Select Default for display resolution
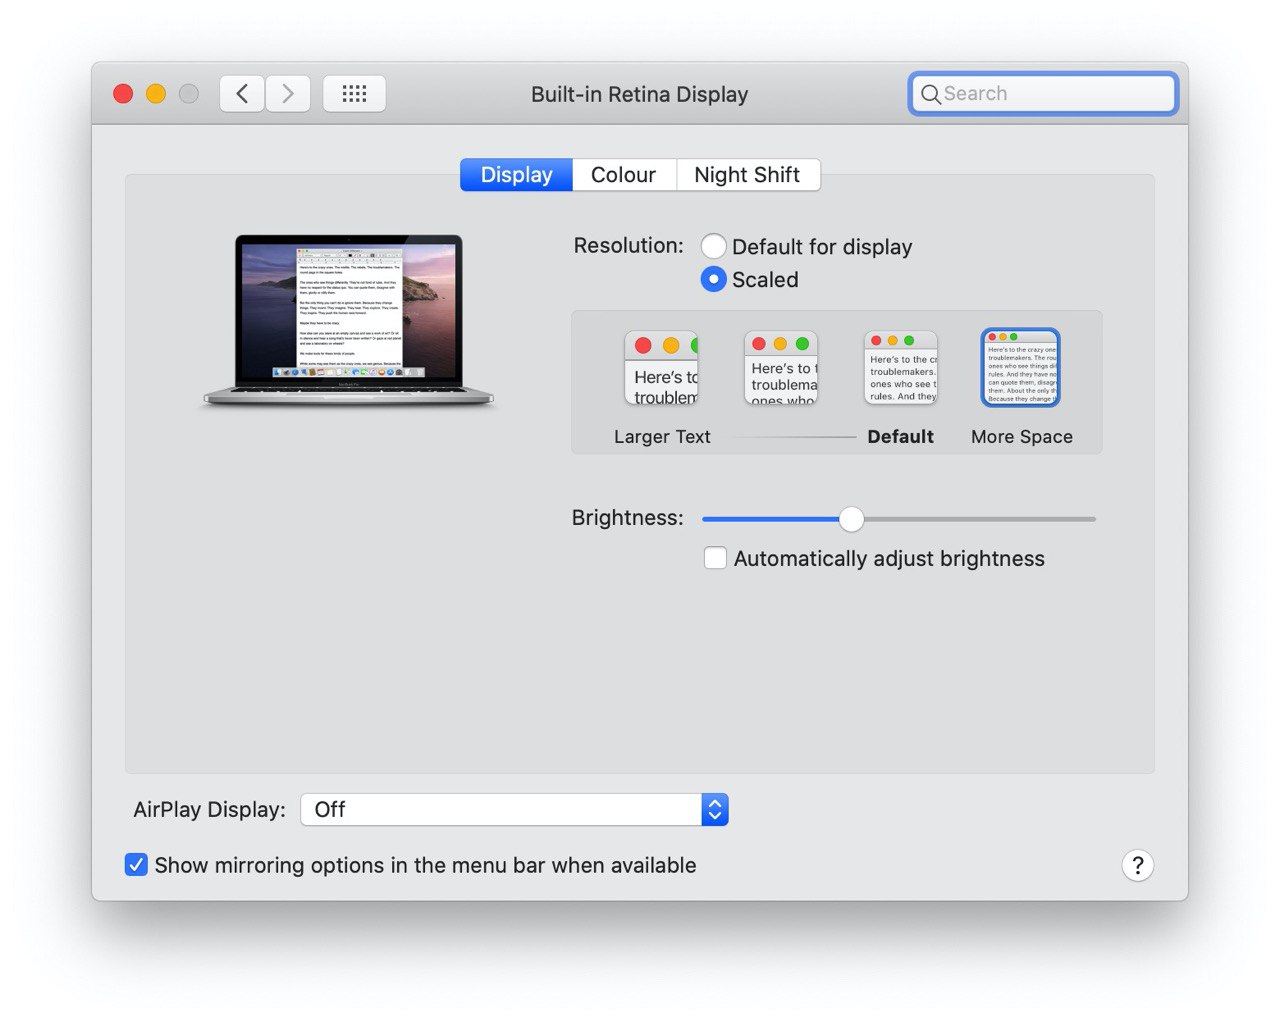This screenshot has width=1280, height=1022. click(x=713, y=246)
